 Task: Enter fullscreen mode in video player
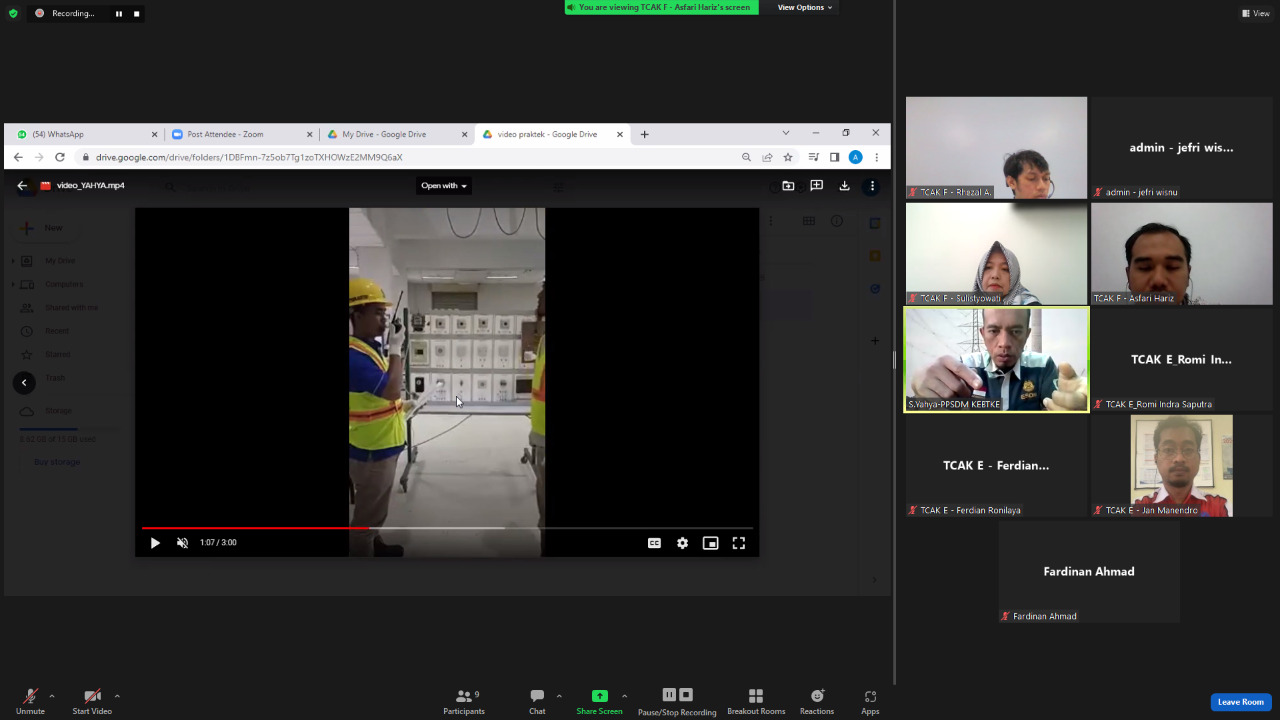point(739,543)
